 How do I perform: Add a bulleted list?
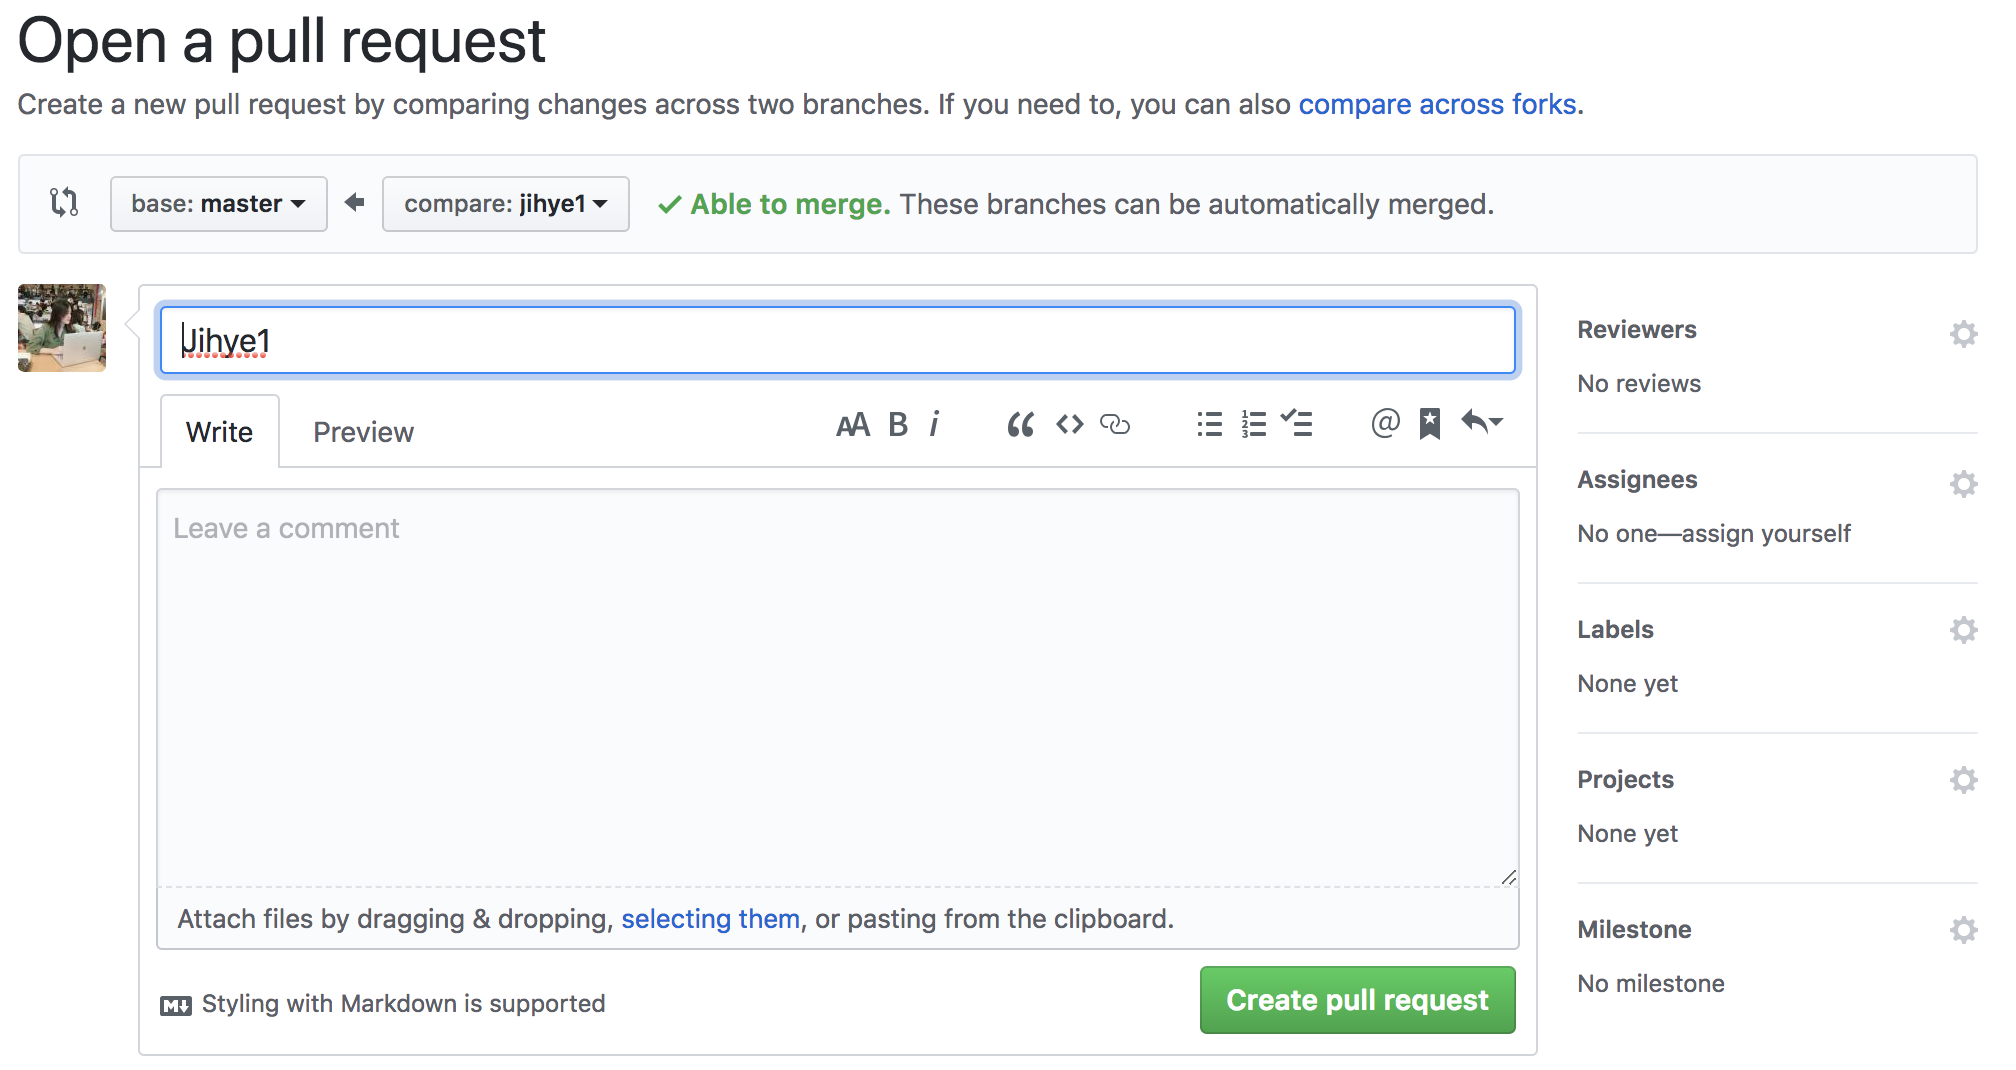1209,425
